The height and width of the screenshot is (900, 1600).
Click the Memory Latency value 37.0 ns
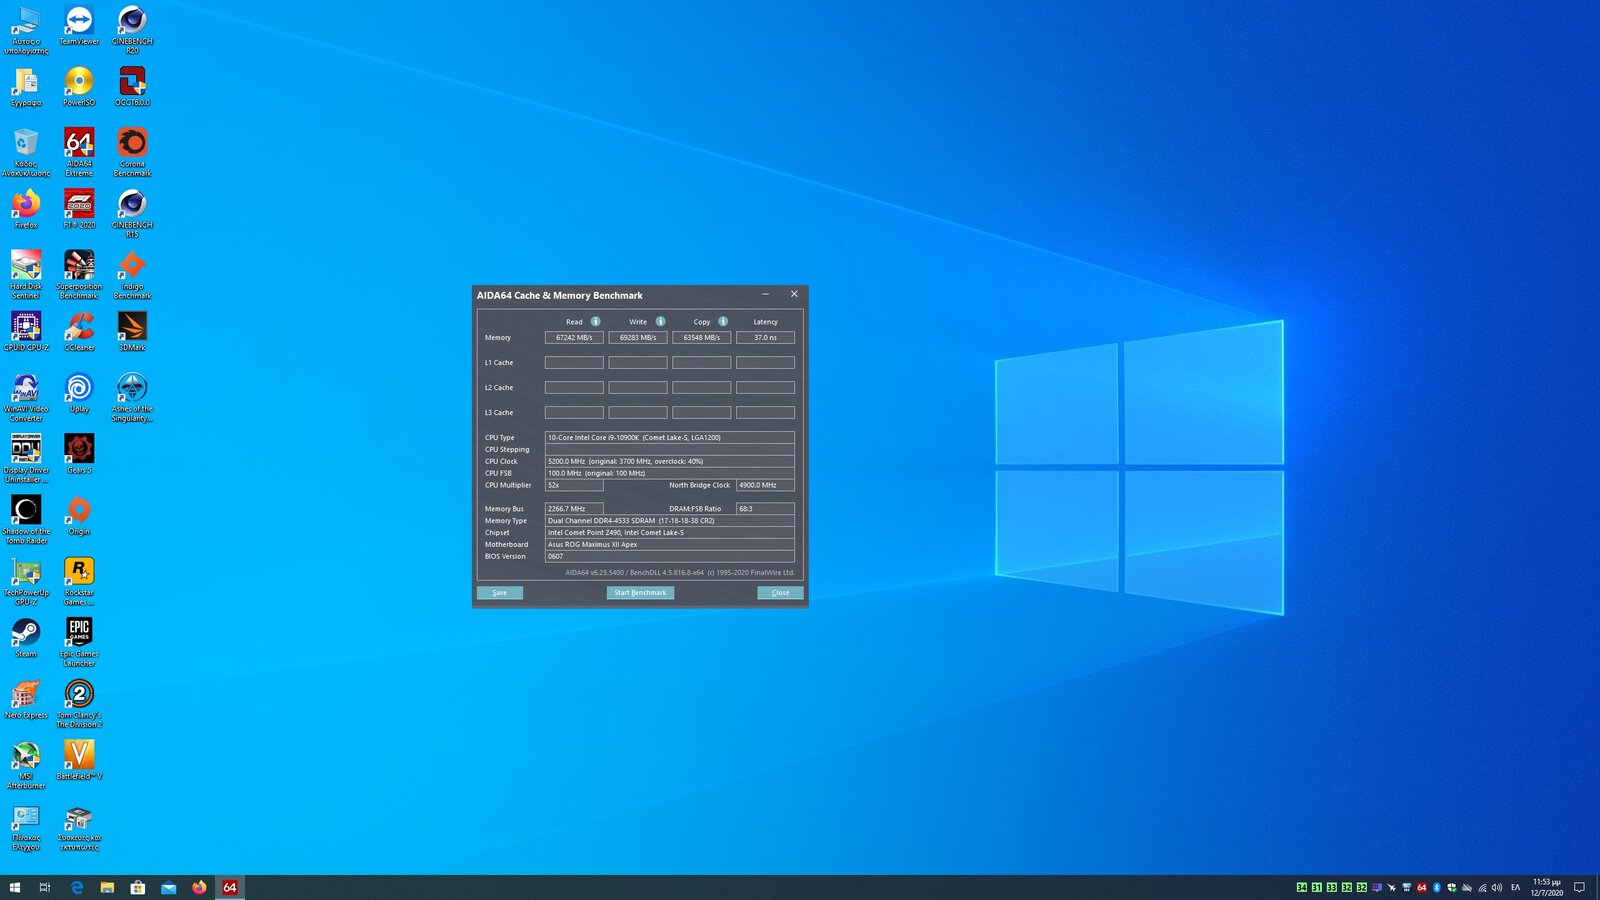point(766,338)
